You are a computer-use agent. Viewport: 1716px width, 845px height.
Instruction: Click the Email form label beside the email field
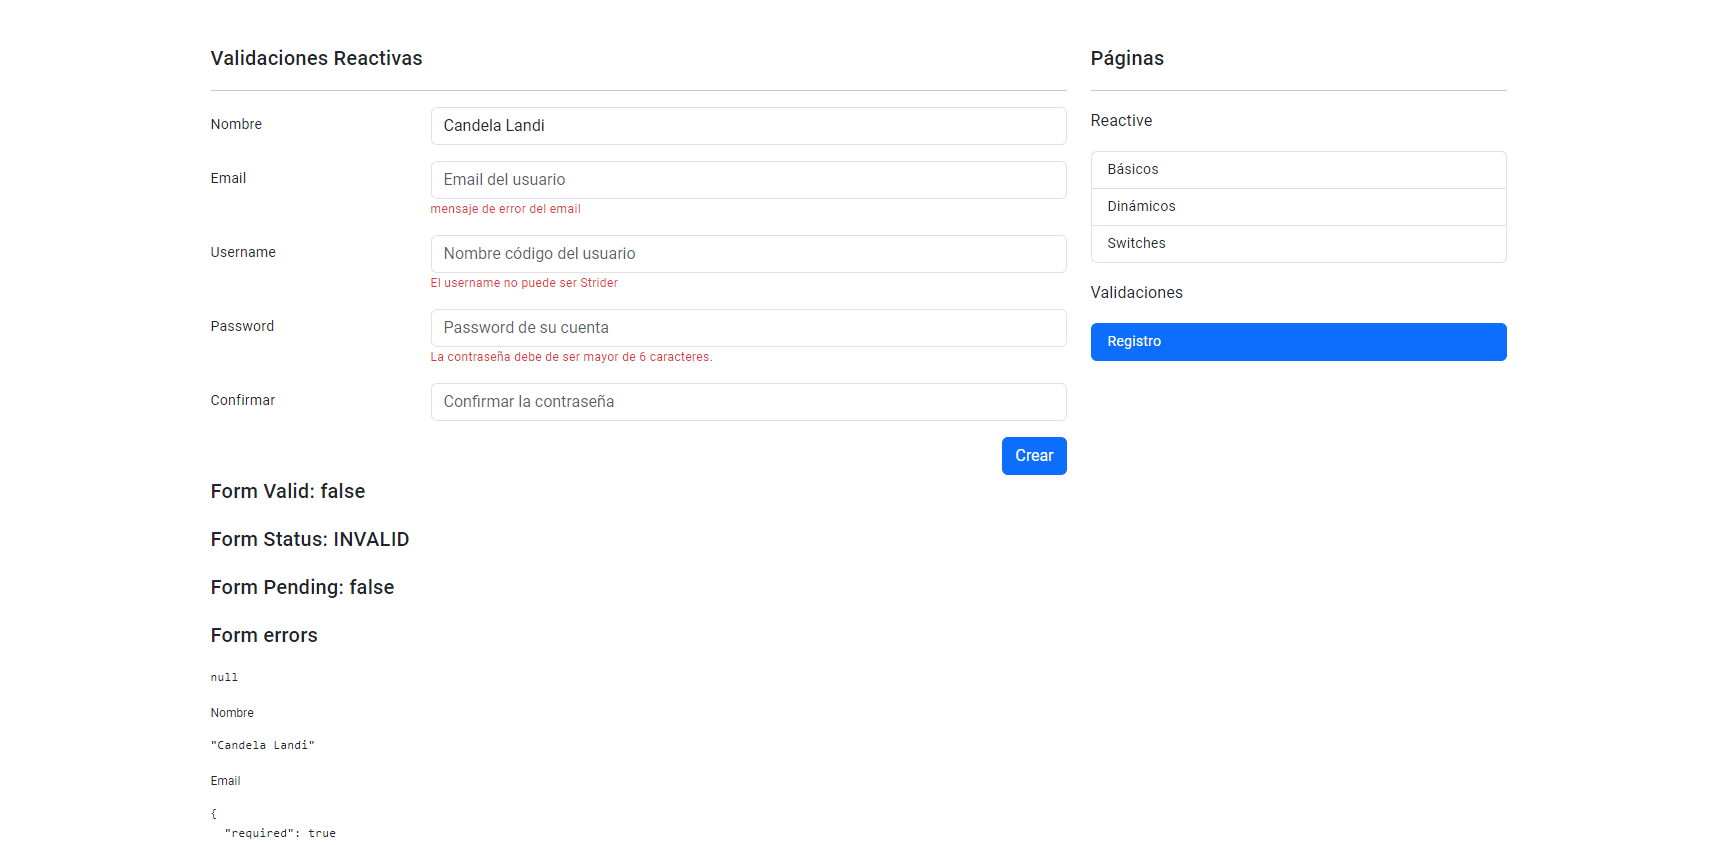coord(228,178)
